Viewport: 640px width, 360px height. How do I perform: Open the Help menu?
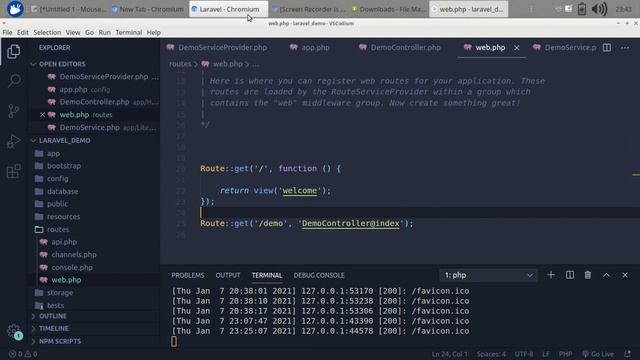pos(153,32)
